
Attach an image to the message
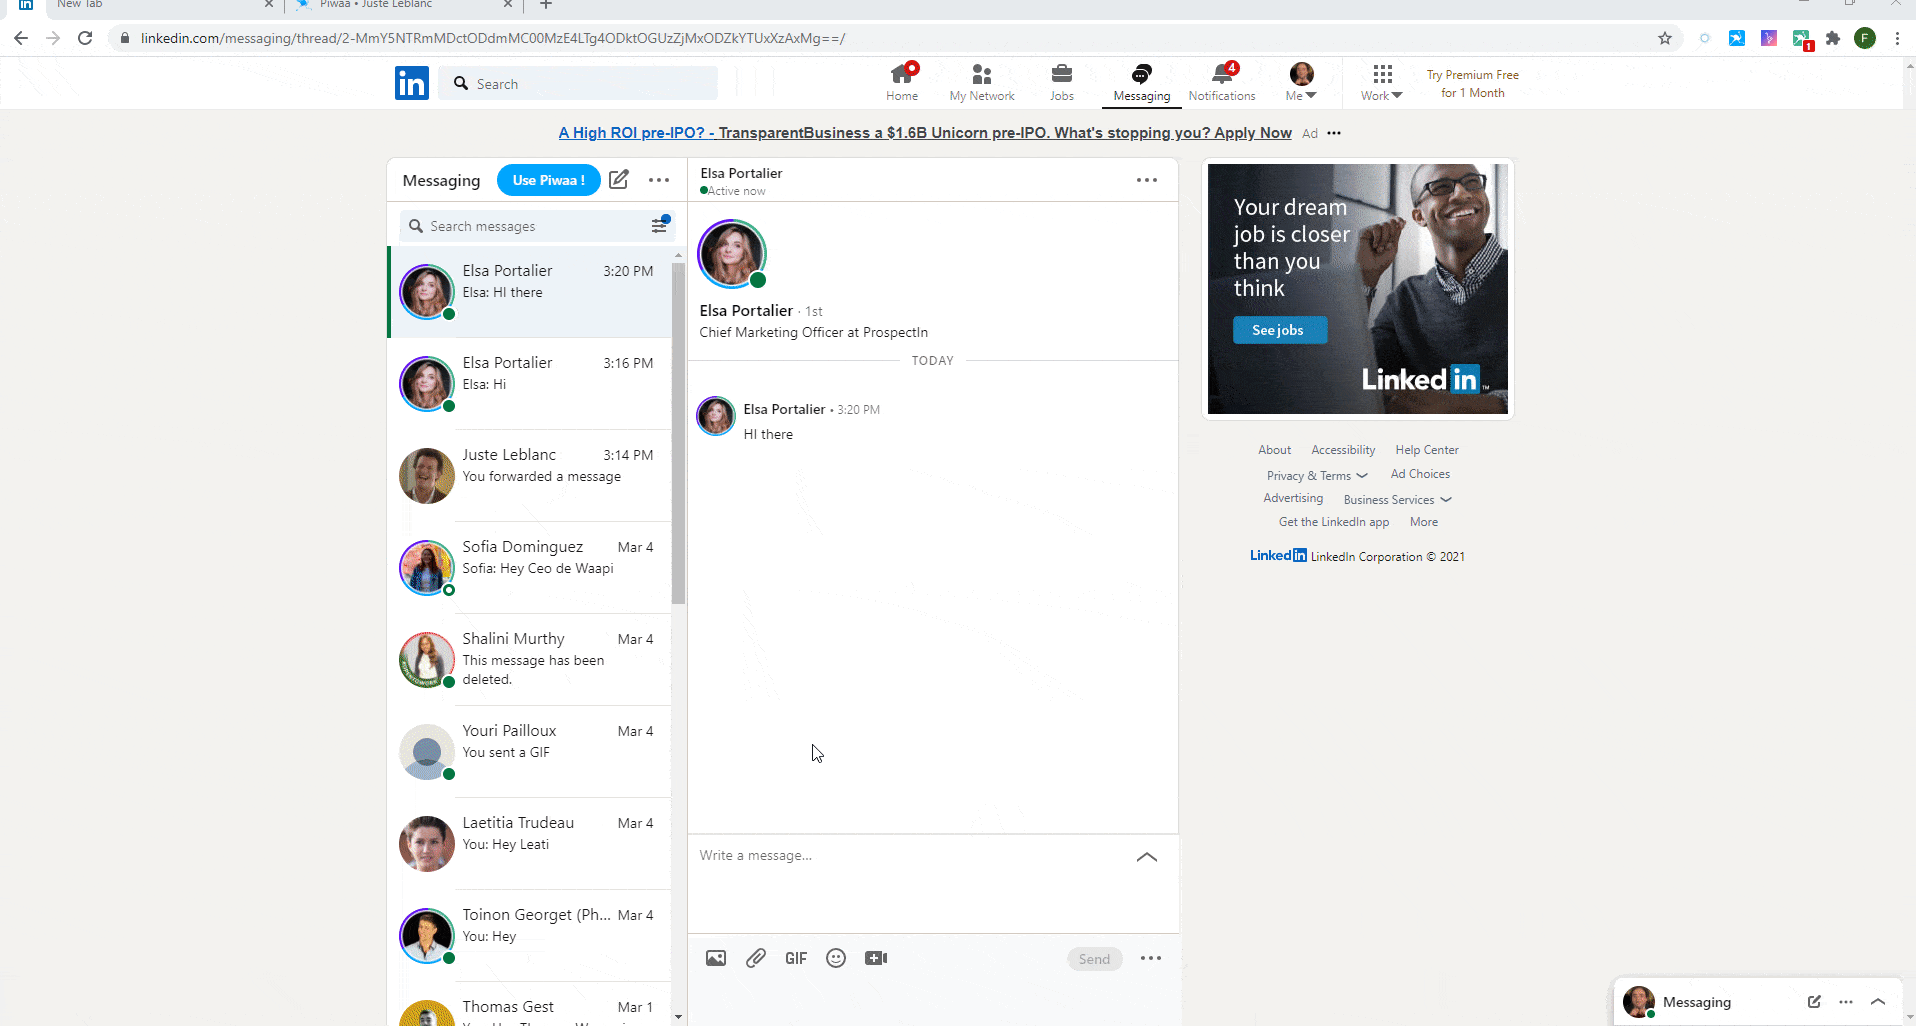(716, 958)
